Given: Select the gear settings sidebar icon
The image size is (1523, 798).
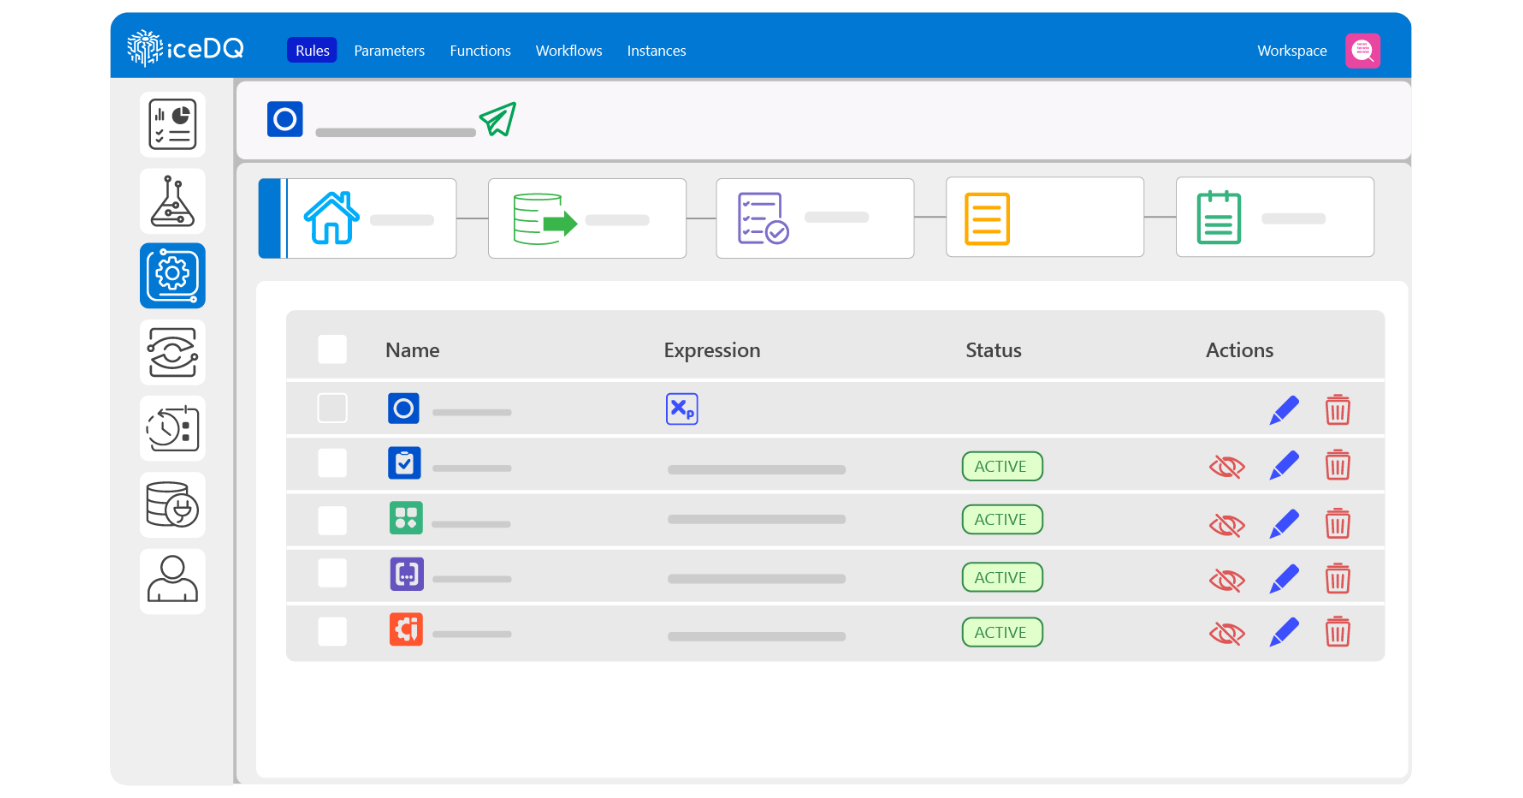Looking at the screenshot, I should pyautogui.click(x=173, y=275).
